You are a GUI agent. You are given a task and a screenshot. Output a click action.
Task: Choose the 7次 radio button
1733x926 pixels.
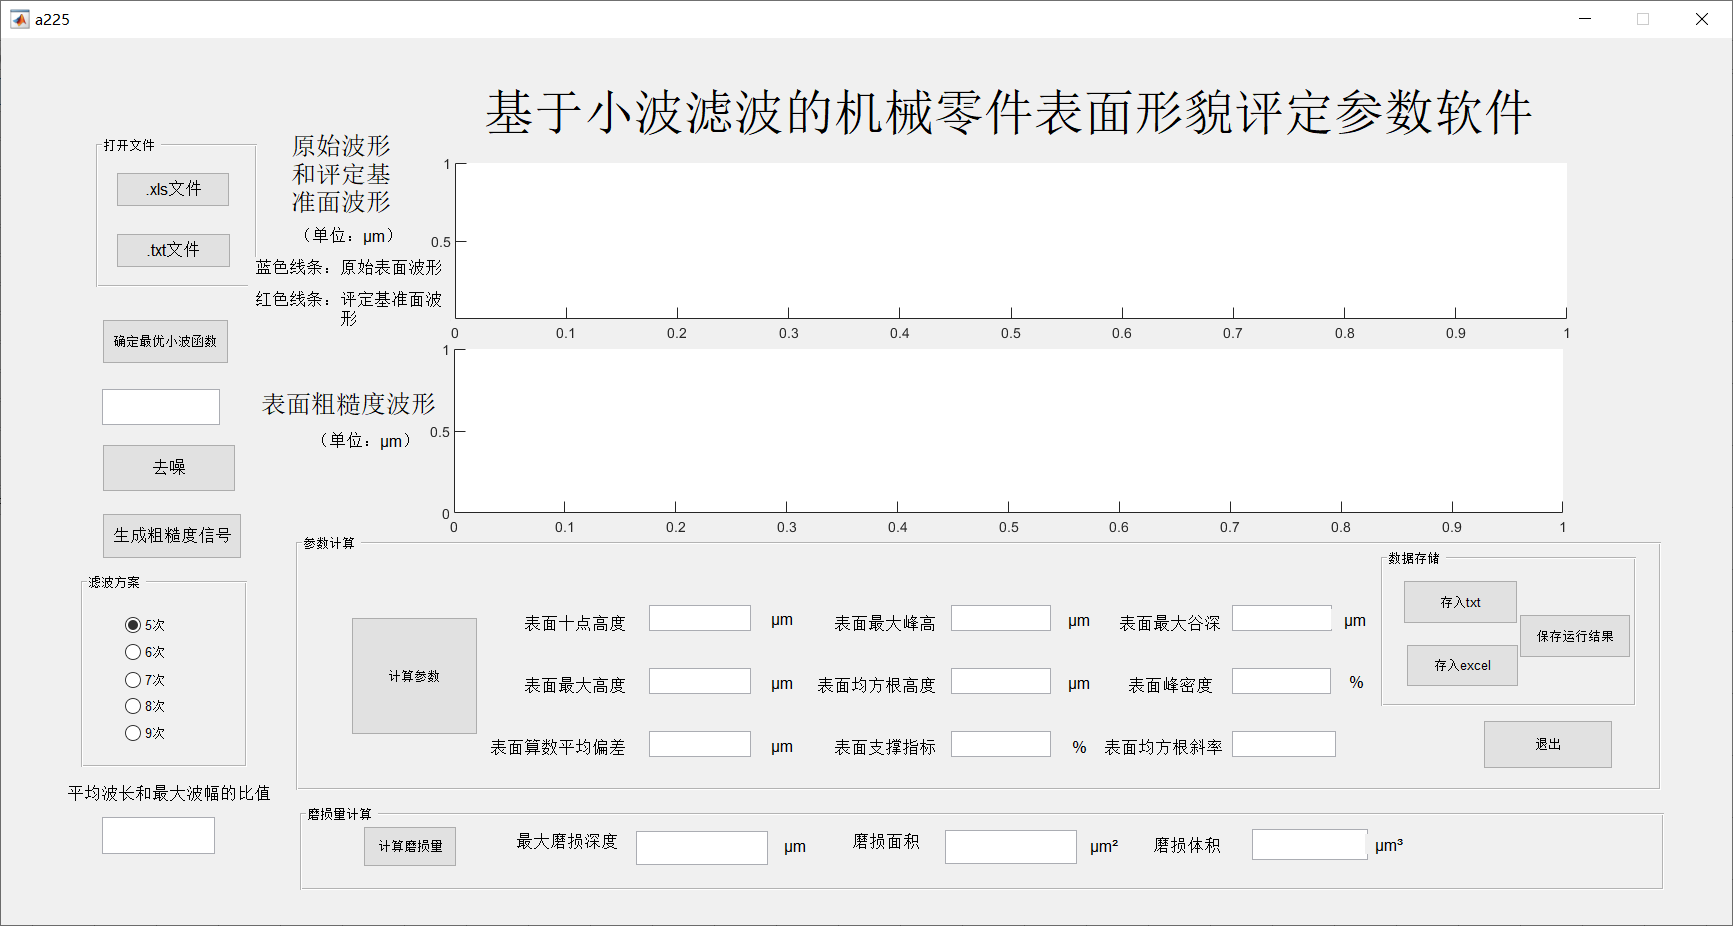pos(145,680)
